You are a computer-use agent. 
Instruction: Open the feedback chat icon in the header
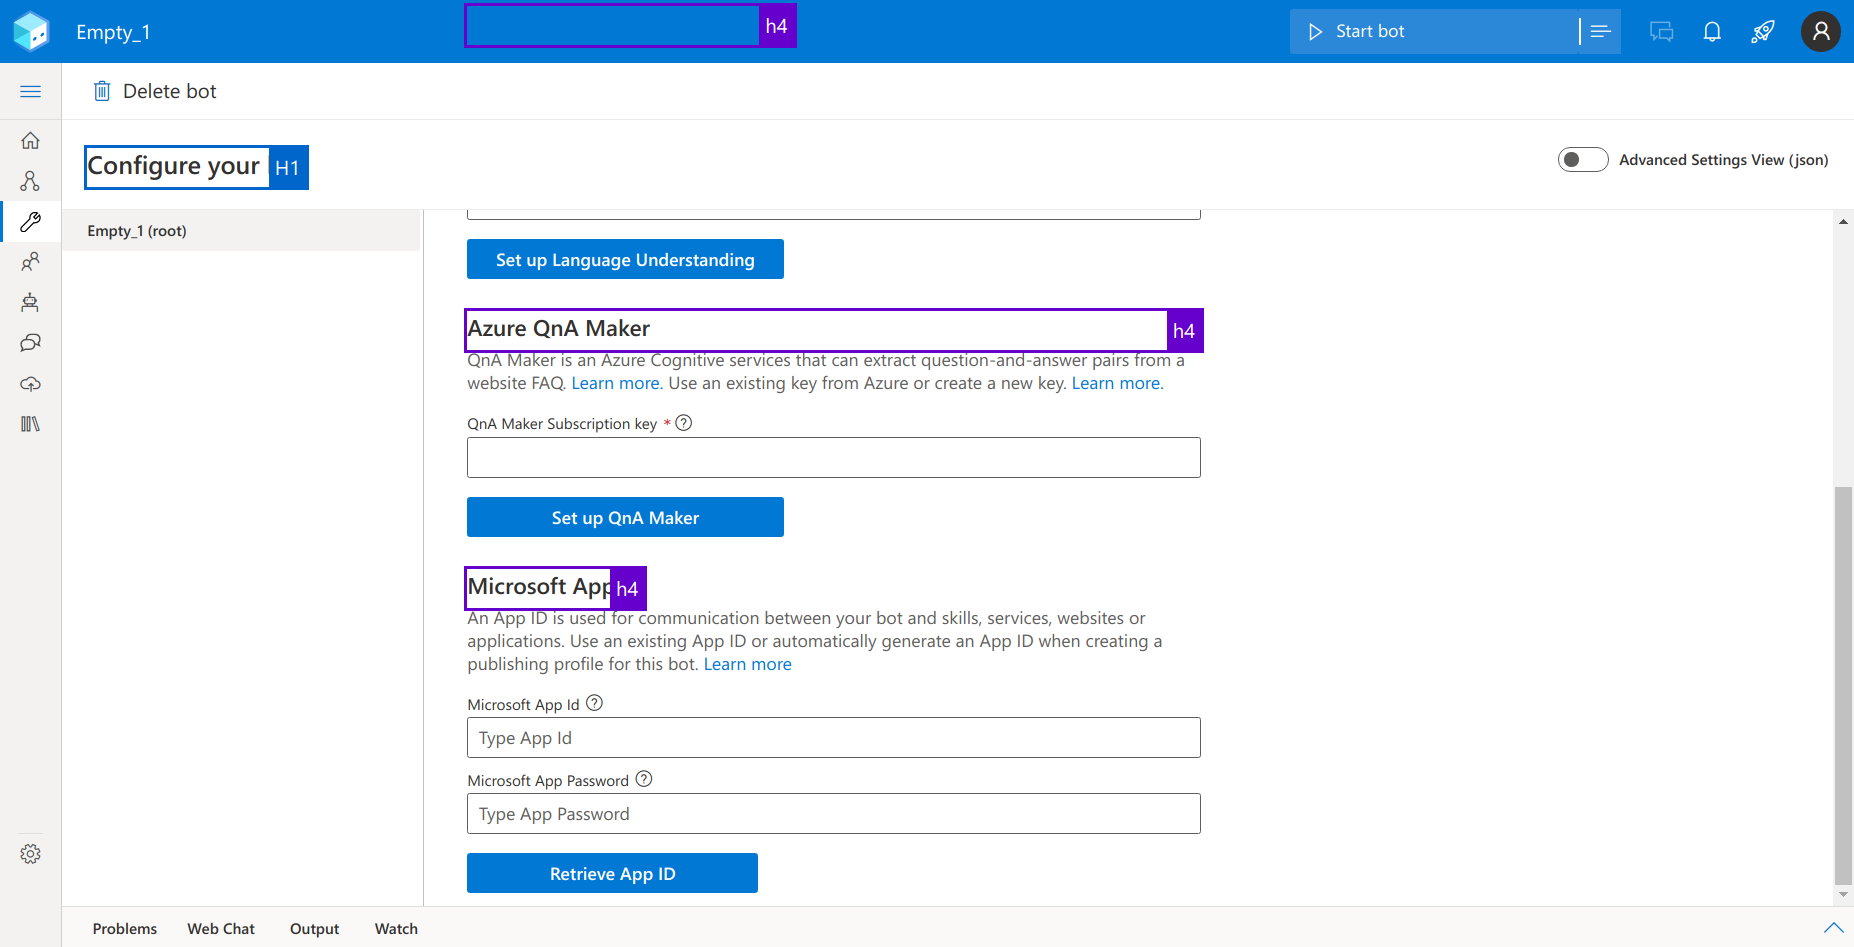pyautogui.click(x=1661, y=31)
